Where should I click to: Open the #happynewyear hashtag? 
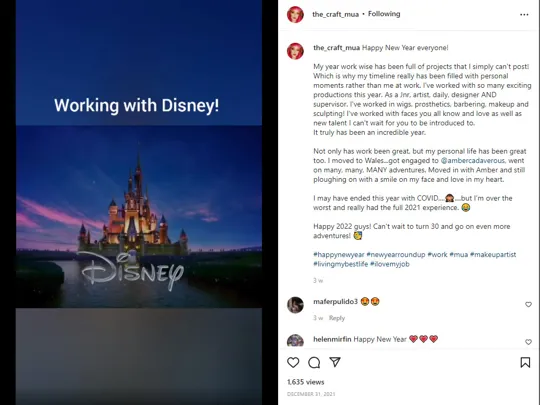tap(339, 255)
